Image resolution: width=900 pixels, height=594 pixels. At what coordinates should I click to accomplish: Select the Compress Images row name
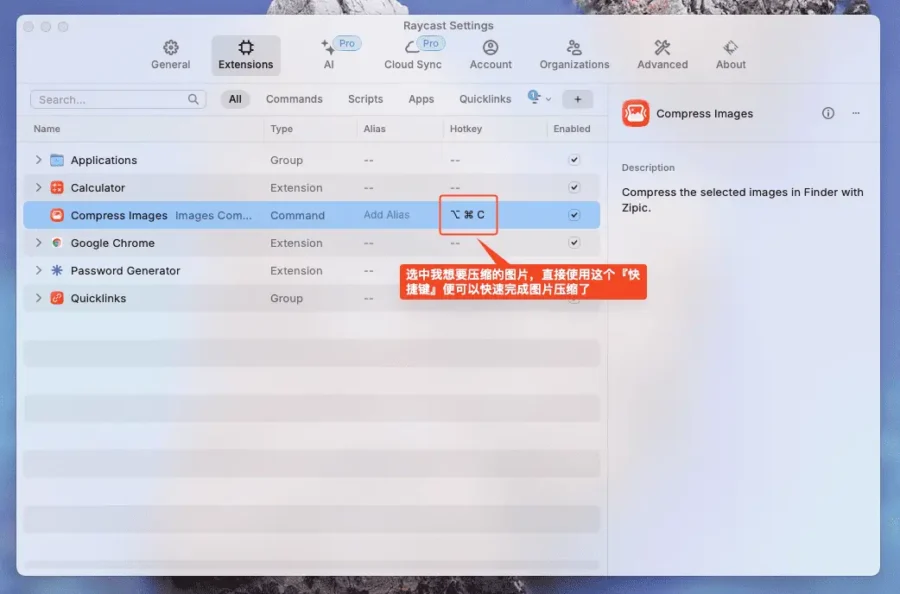119,215
